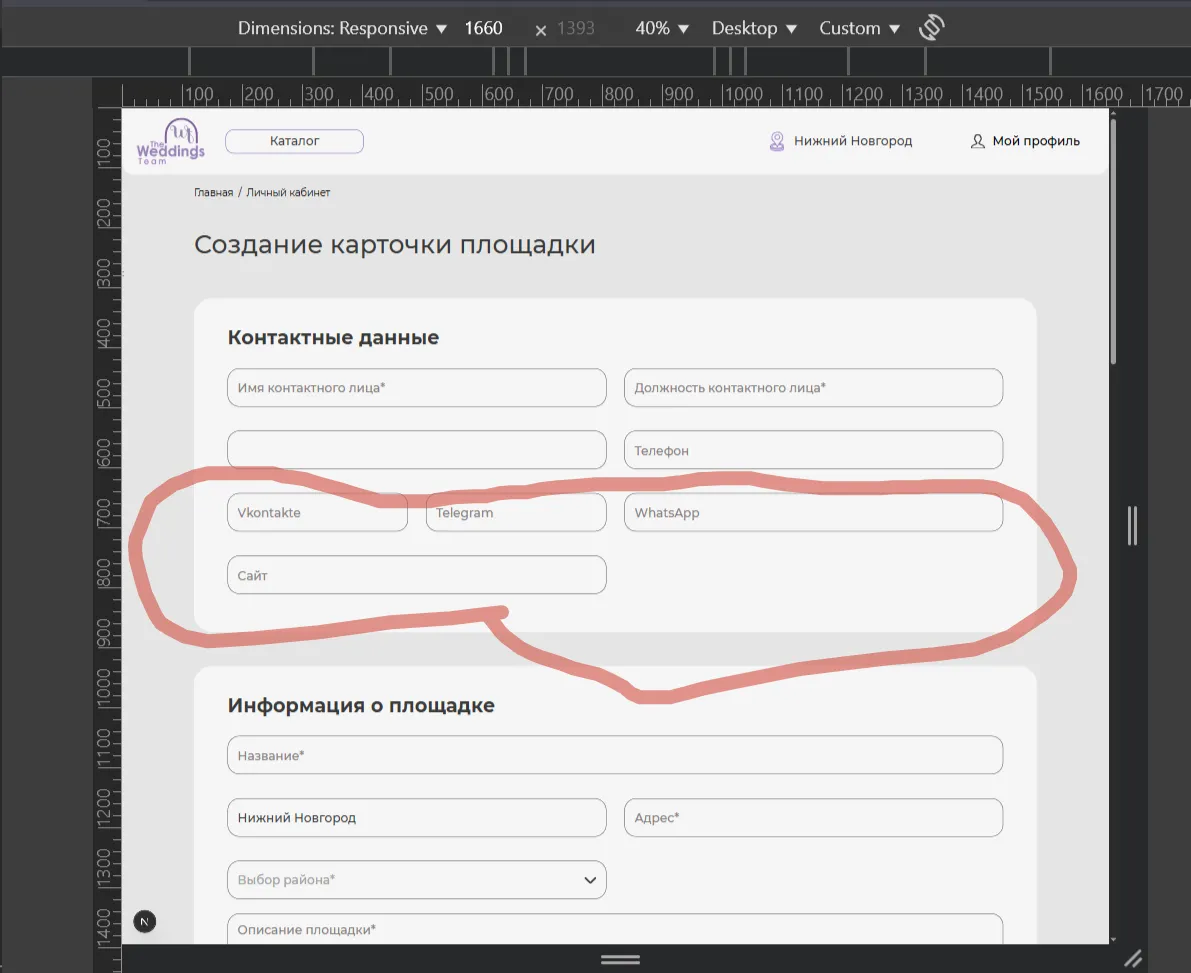
Task: Click the viewport width 1660 field
Action: point(483,28)
